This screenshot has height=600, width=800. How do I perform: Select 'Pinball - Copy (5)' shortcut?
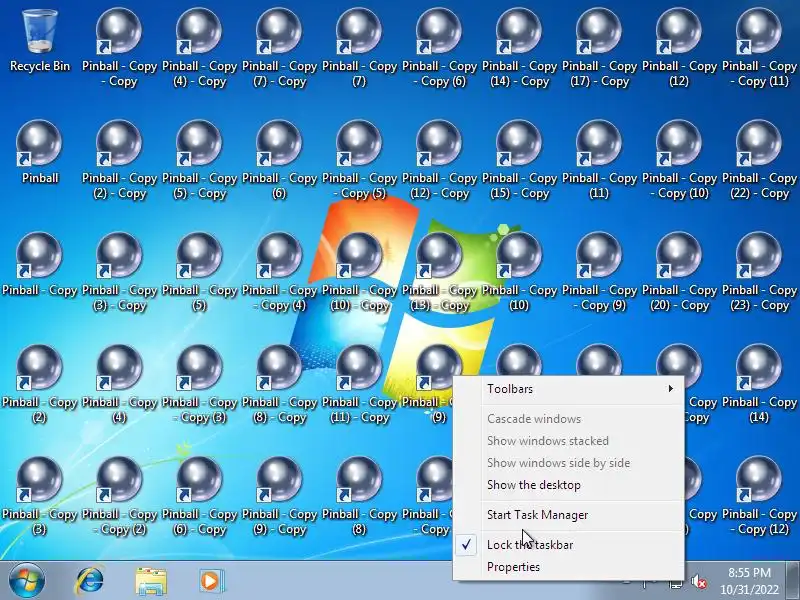tap(199, 271)
